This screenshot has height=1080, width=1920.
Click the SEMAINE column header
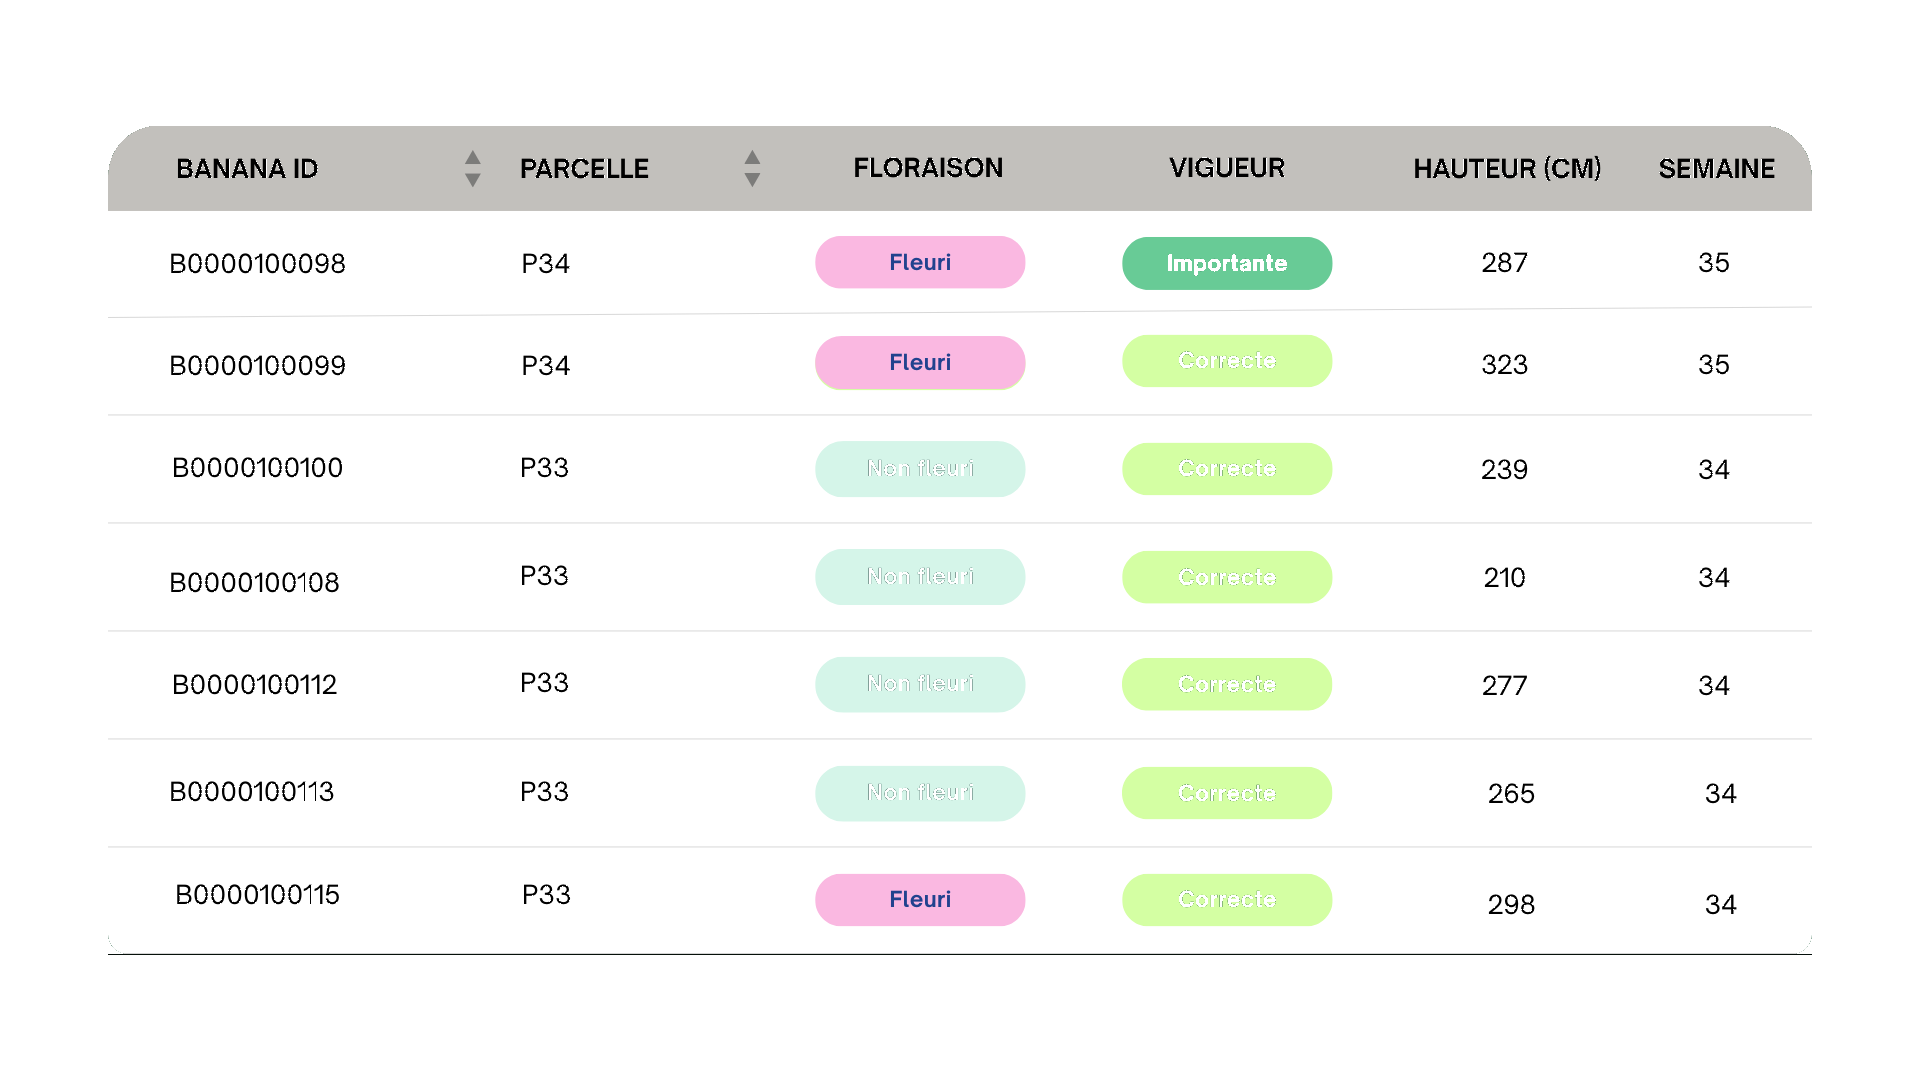1716,169
